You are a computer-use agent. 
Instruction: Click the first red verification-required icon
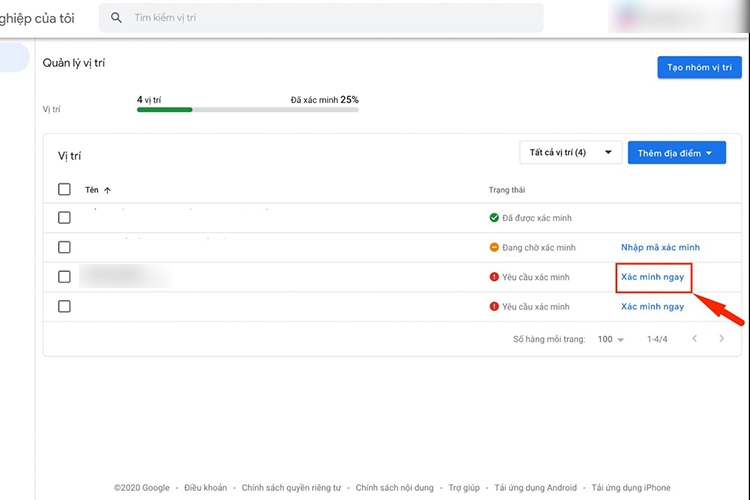(494, 277)
